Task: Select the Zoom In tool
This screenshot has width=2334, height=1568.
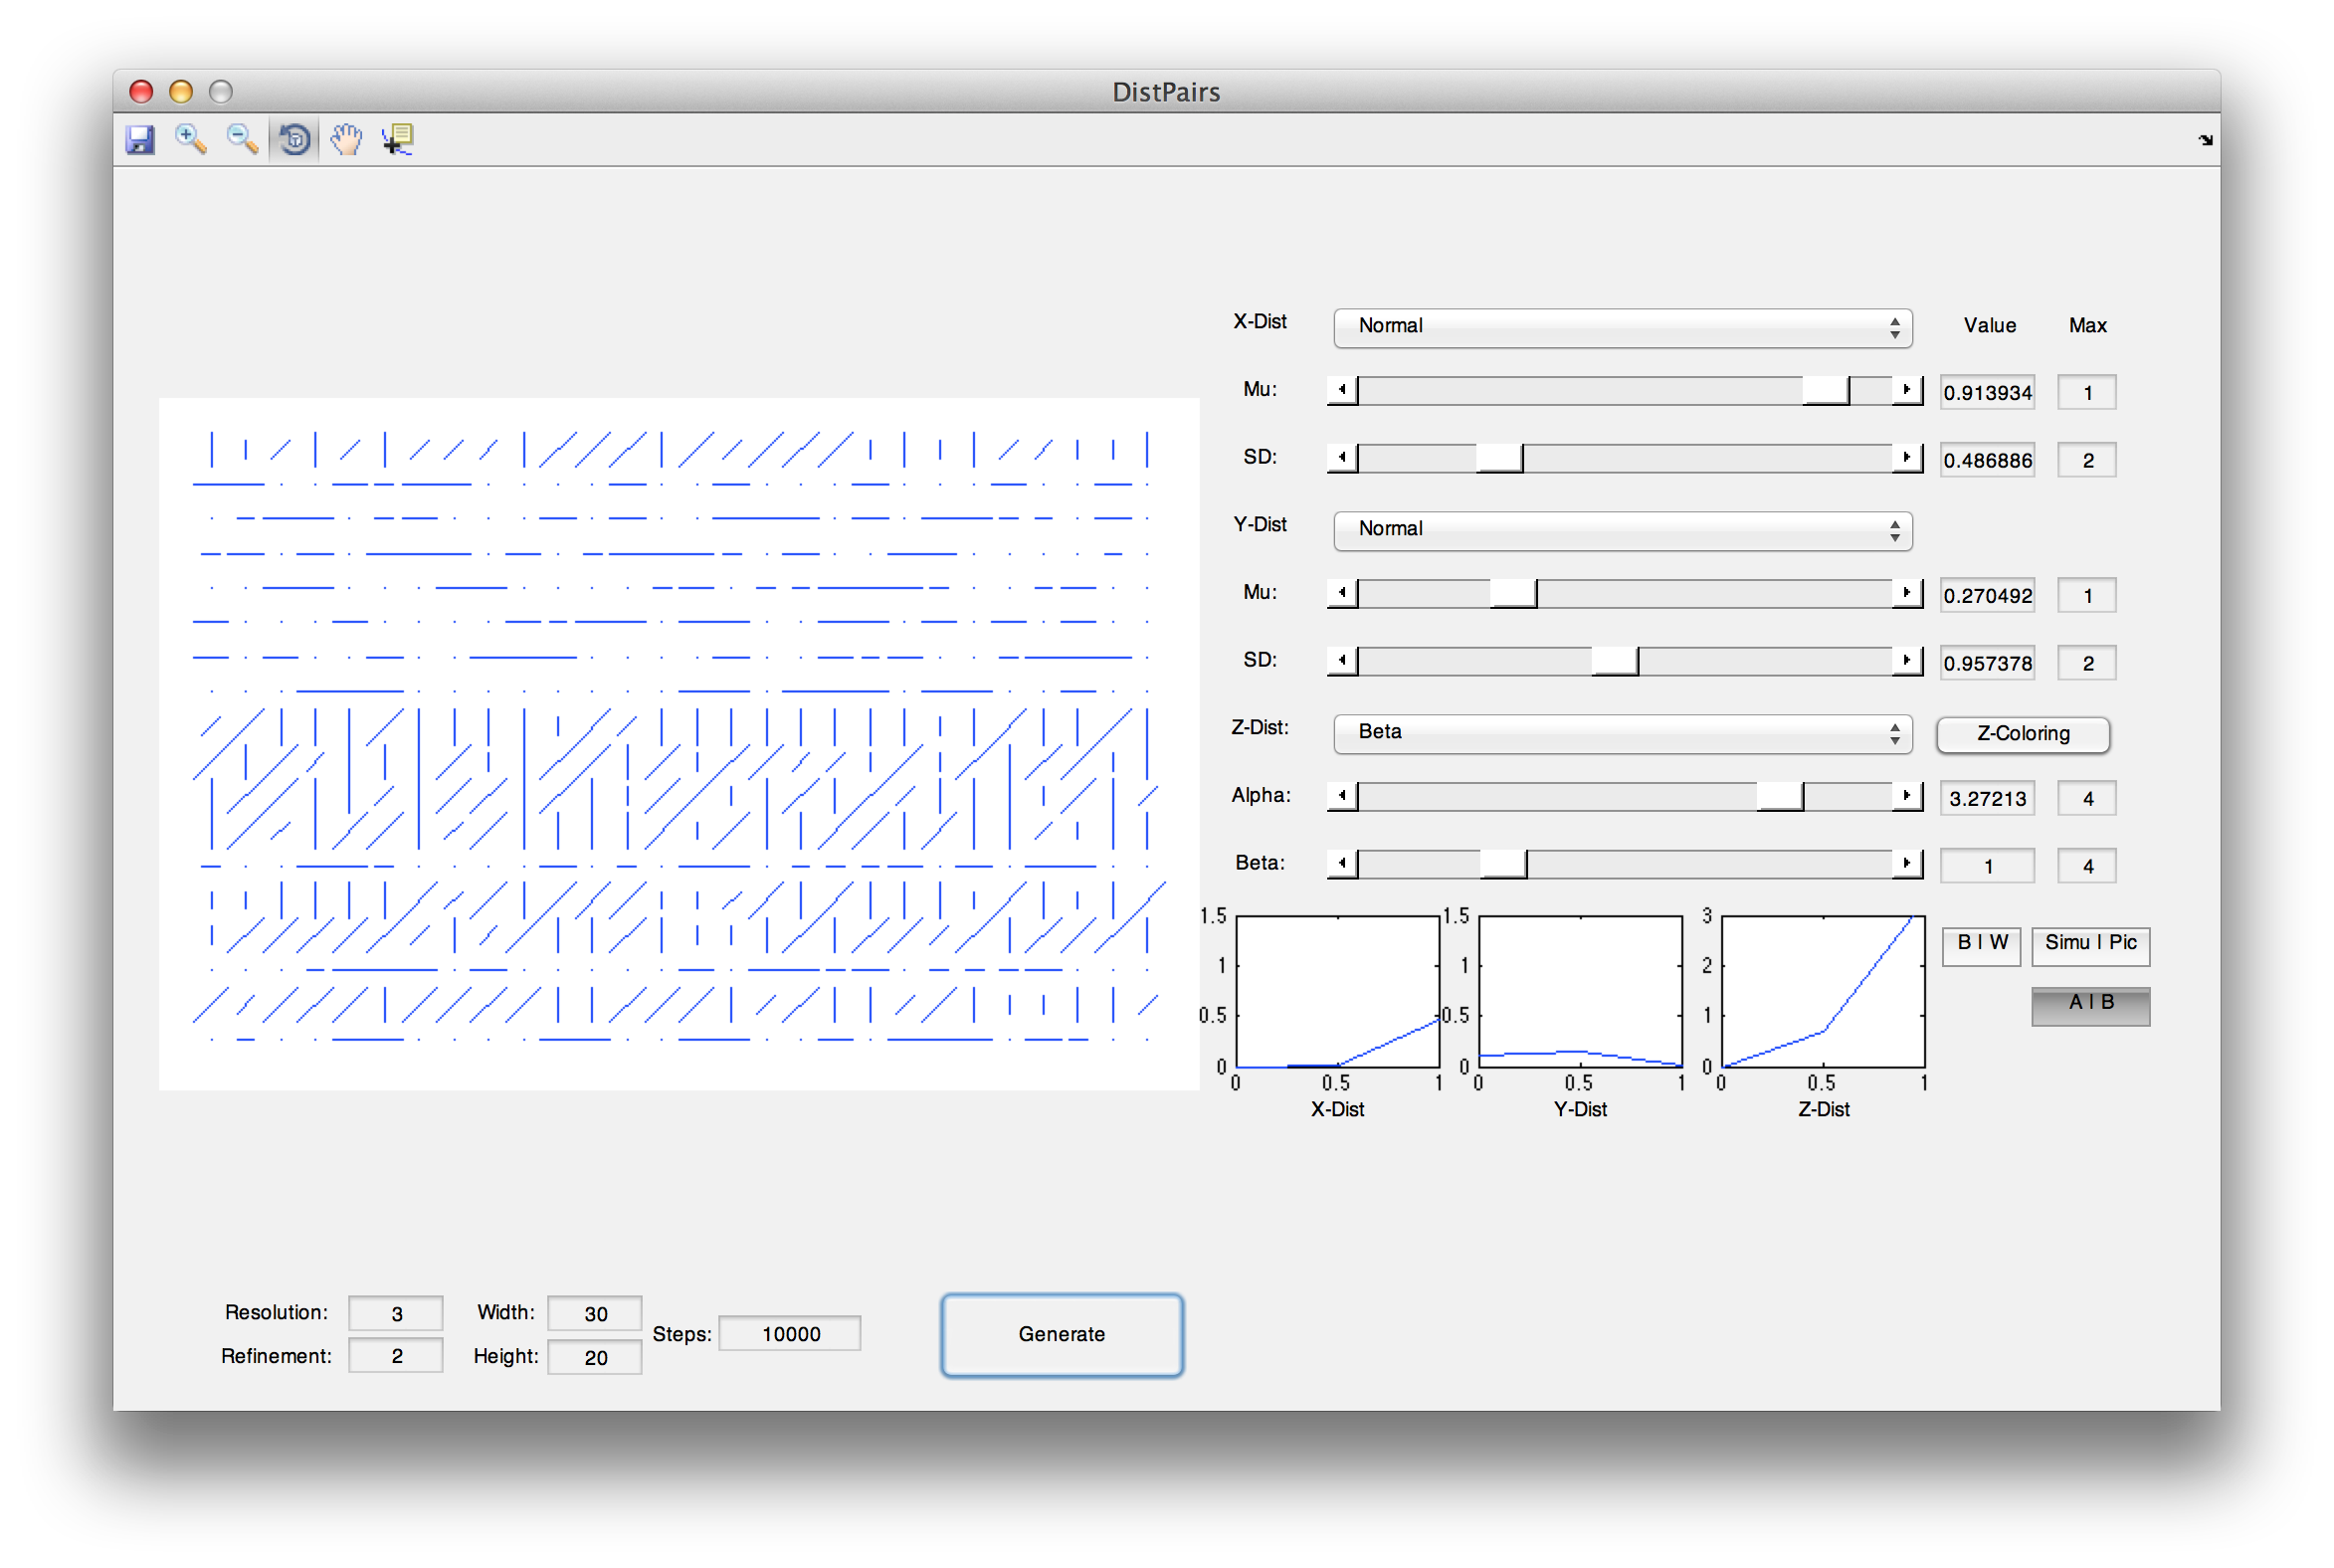Action: coord(190,139)
